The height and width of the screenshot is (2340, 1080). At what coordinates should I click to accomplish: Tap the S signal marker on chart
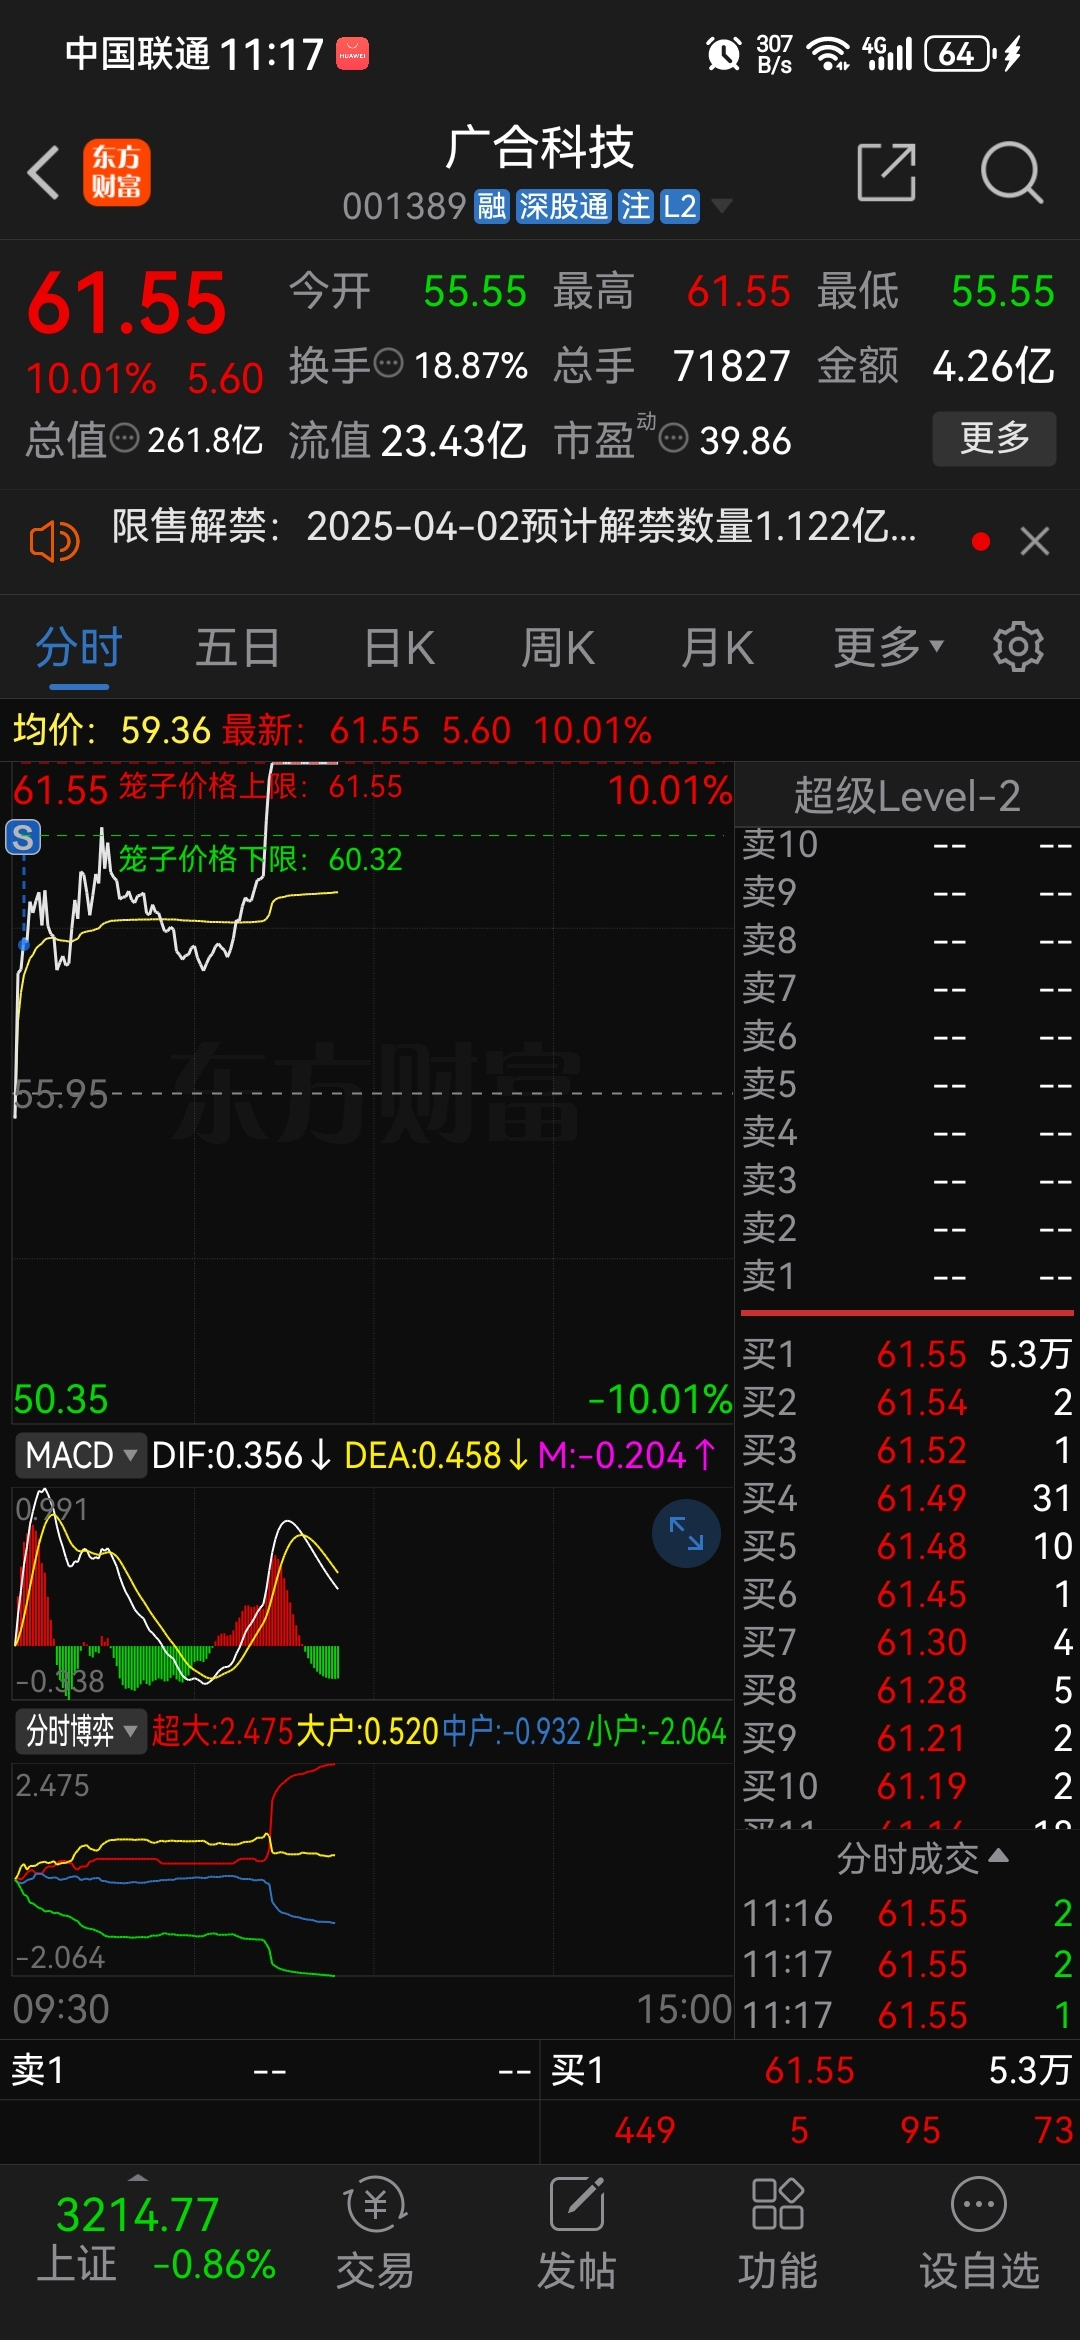(23, 837)
